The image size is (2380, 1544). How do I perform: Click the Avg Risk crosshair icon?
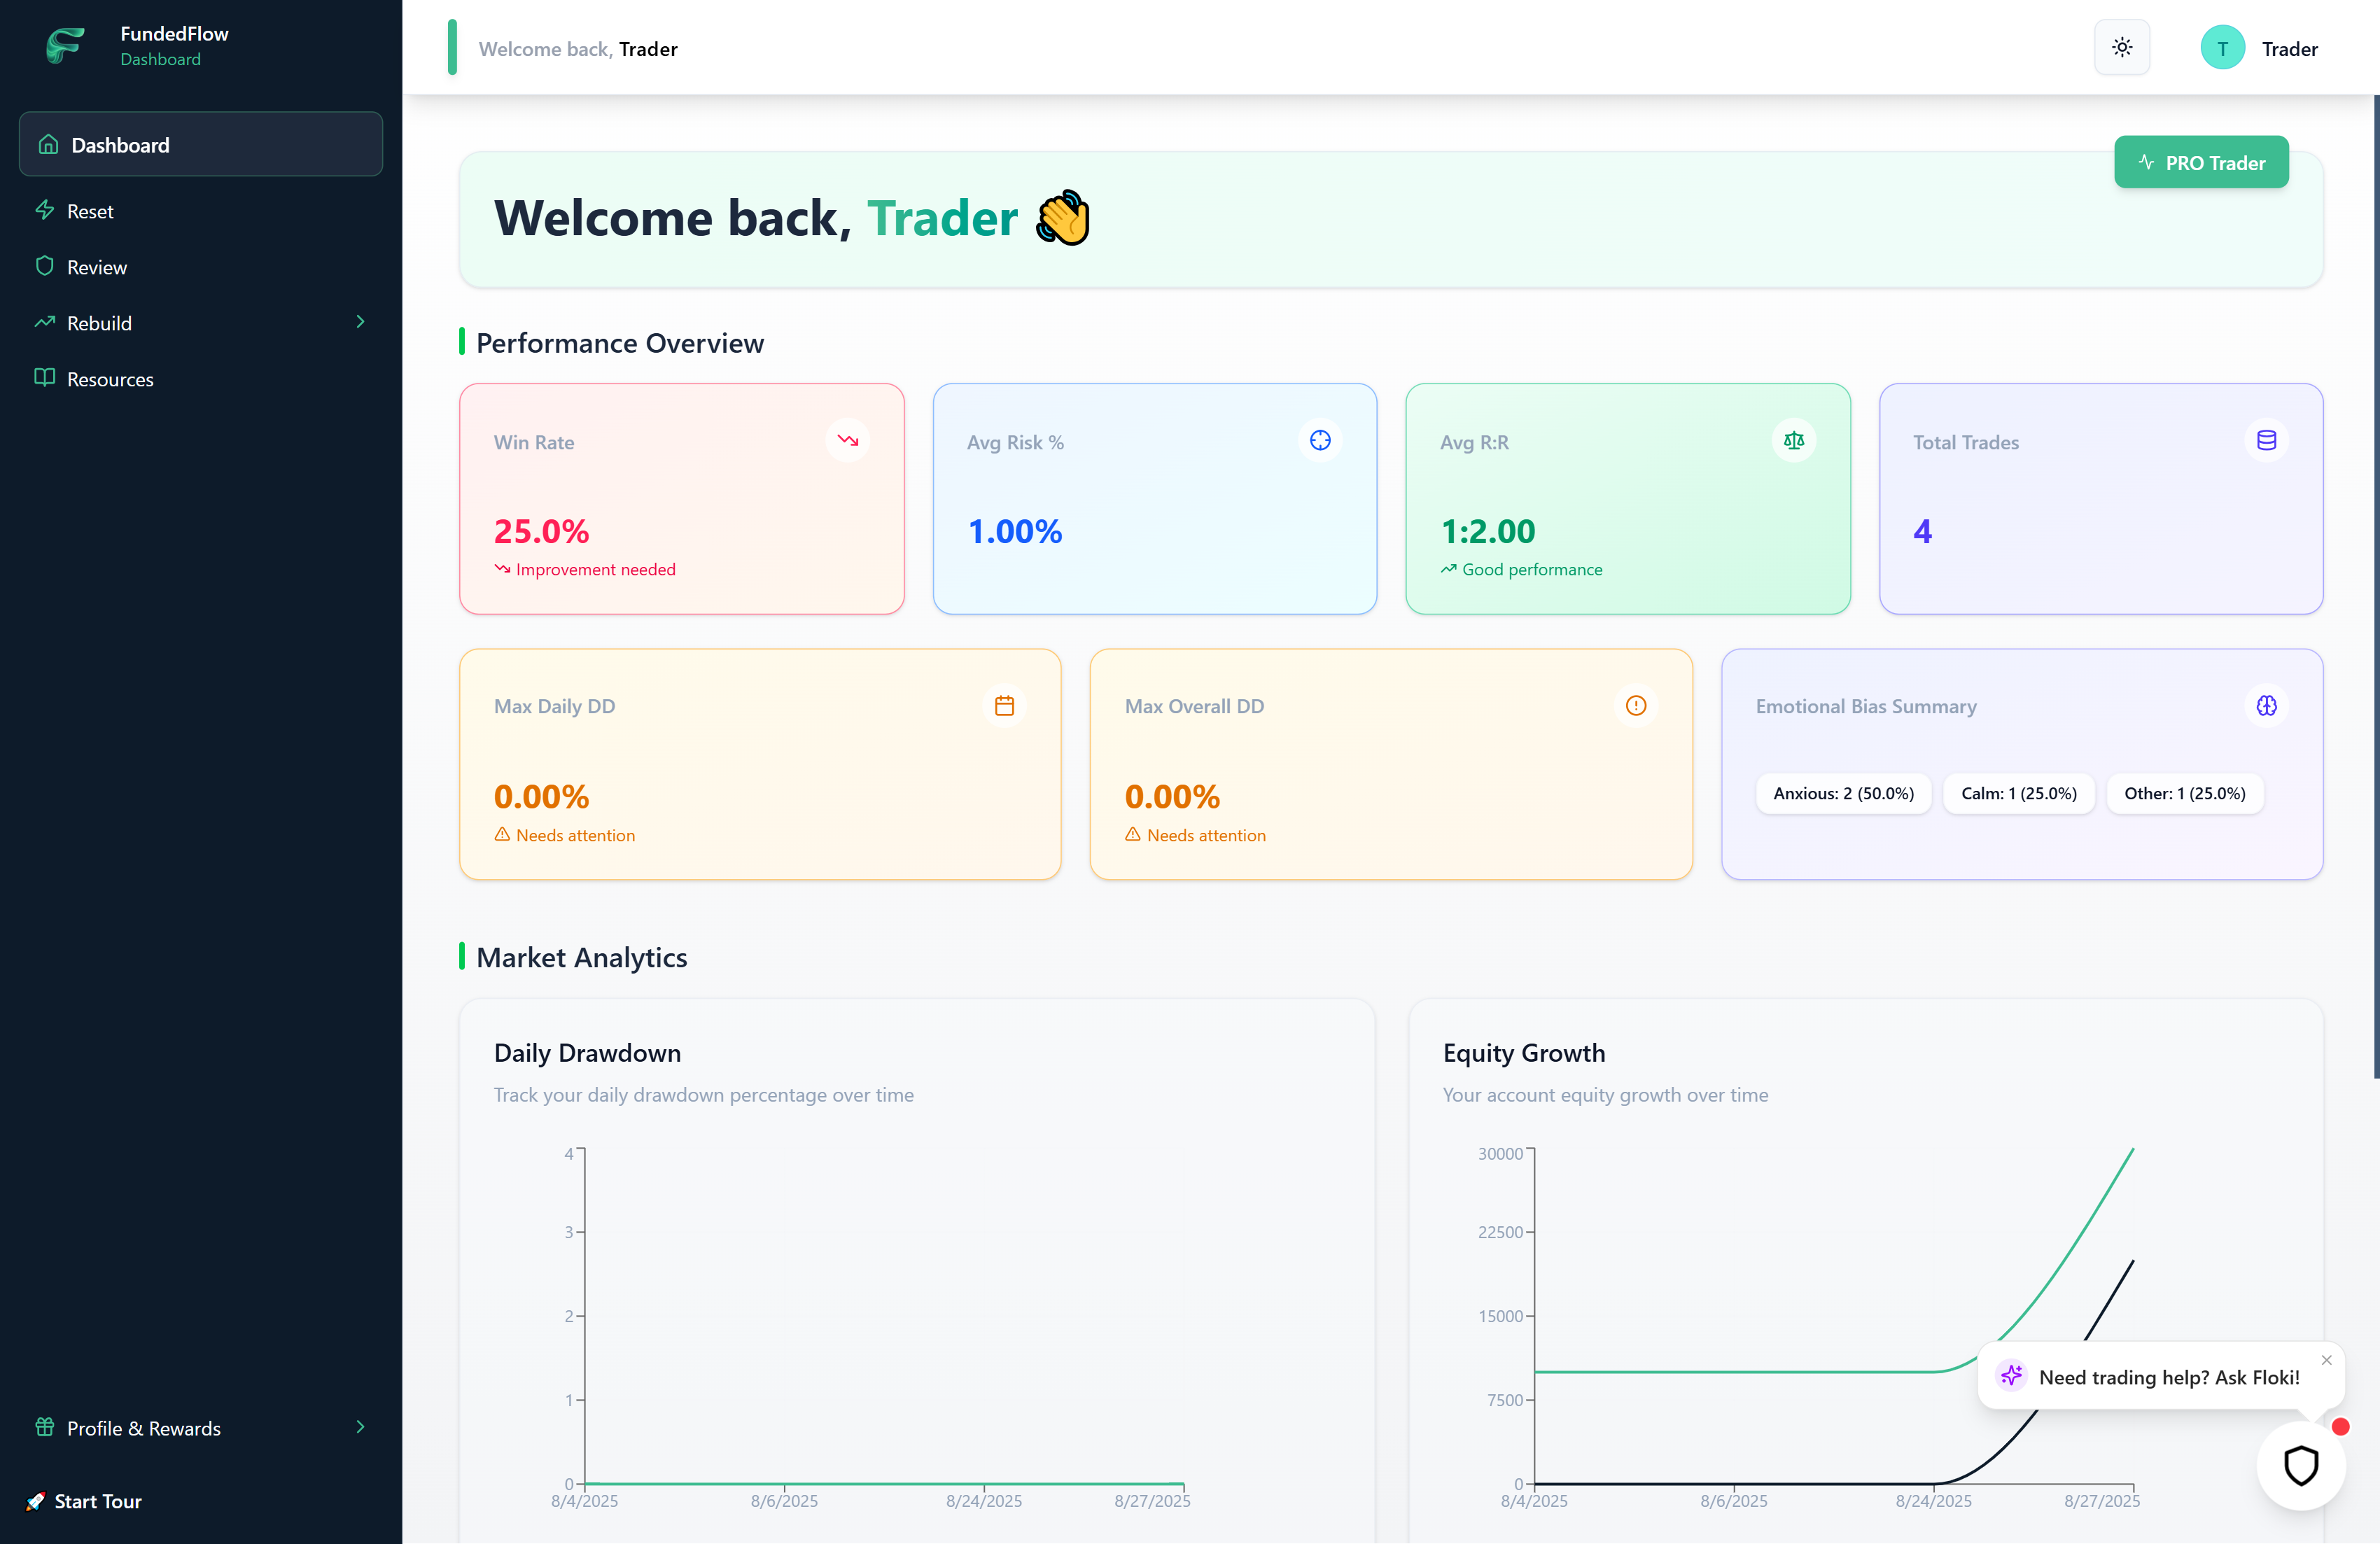[x=1320, y=441]
